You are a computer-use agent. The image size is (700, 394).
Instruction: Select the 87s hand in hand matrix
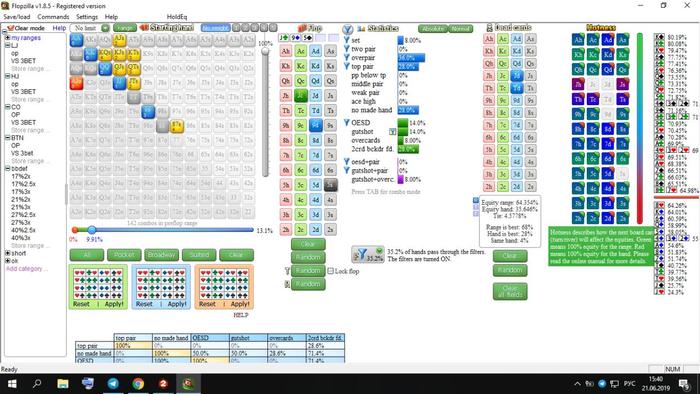click(177, 126)
